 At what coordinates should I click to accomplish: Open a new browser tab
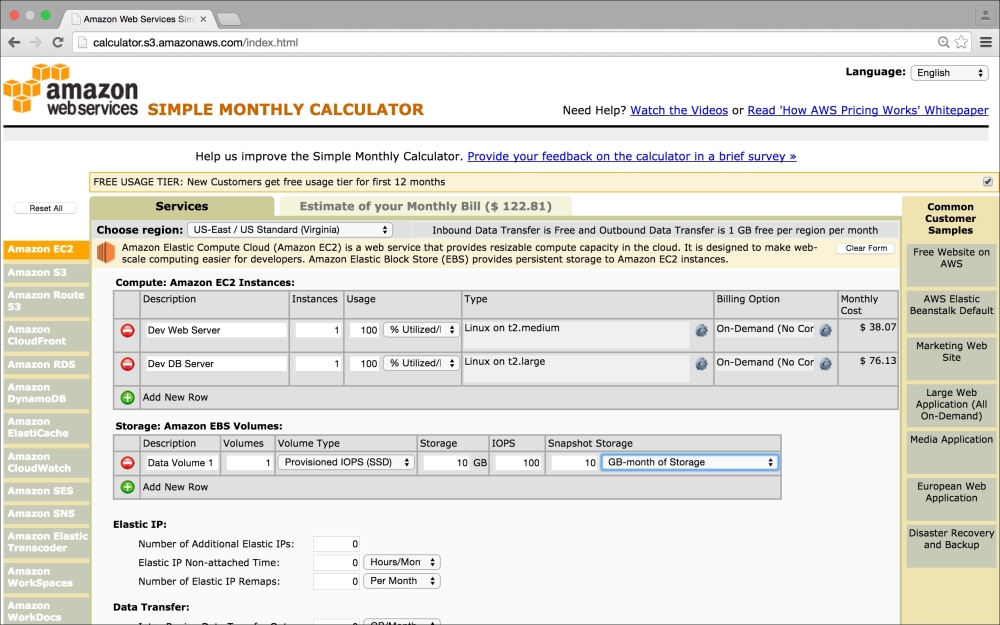click(x=228, y=20)
